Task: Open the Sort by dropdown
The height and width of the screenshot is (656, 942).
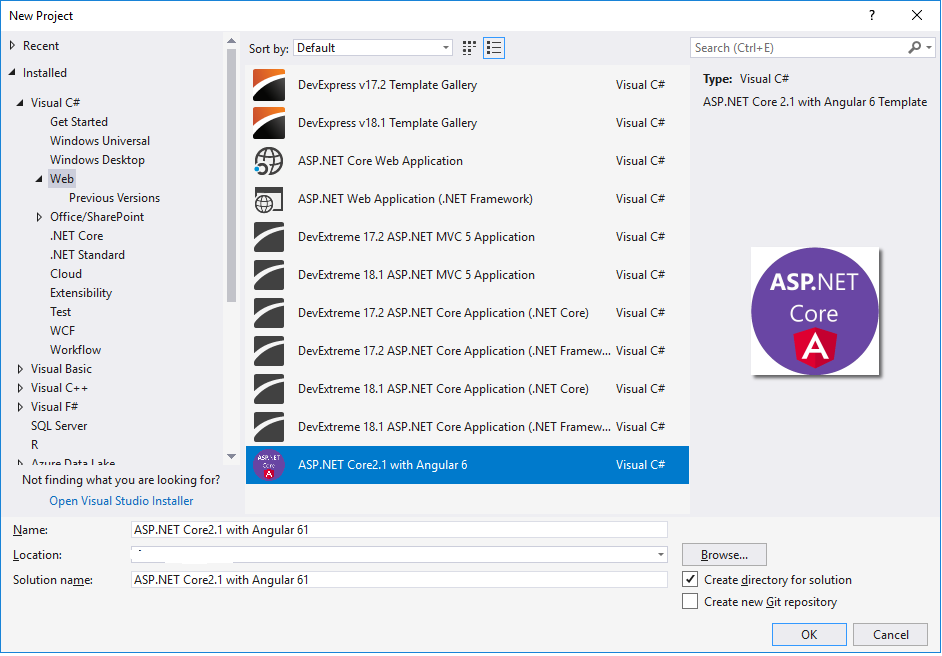Action: click(x=374, y=48)
